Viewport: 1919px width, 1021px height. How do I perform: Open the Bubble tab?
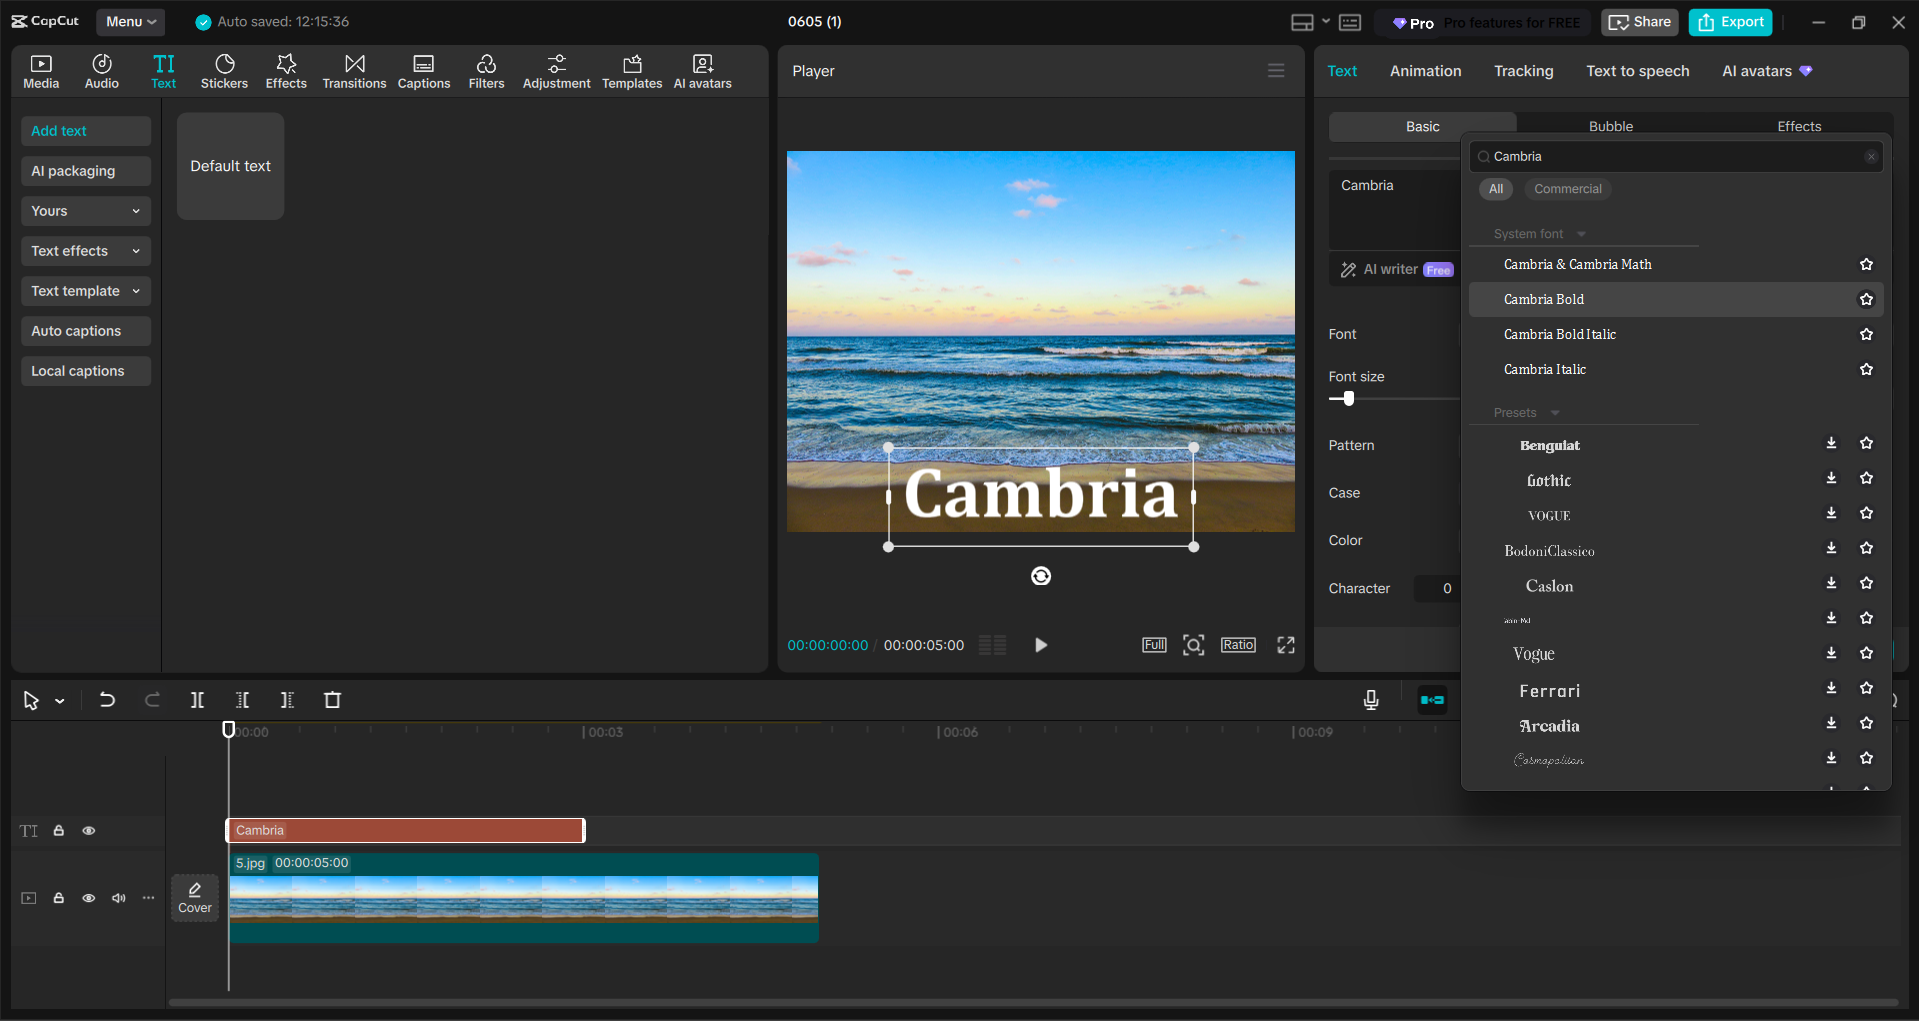point(1610,126)
